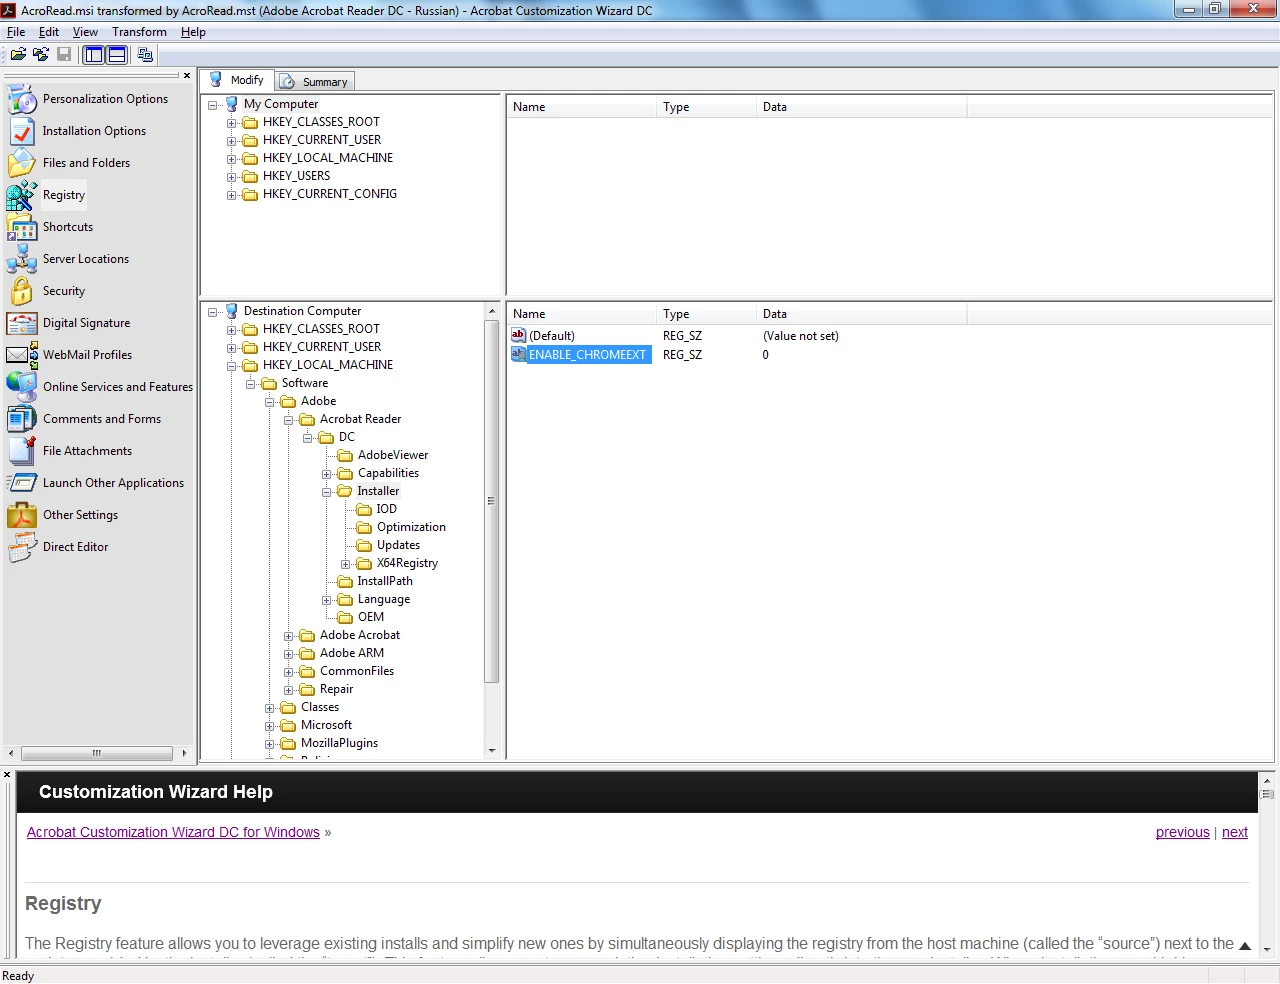The image size is (1280, 984).
Task: Collapse My Computer tree node
Action: tap(213, 105)
